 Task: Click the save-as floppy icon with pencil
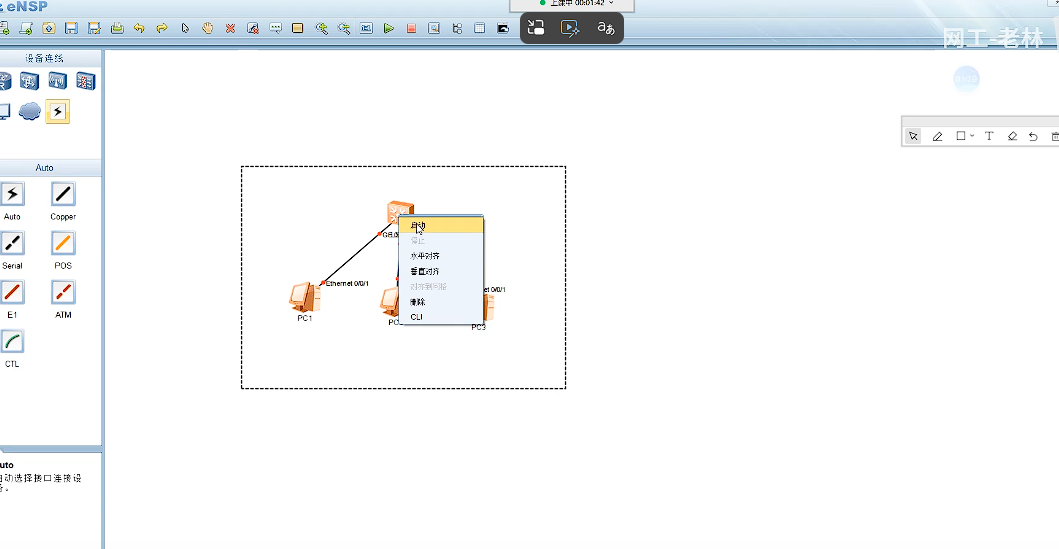pyautogui.click(x=94, y=28)
